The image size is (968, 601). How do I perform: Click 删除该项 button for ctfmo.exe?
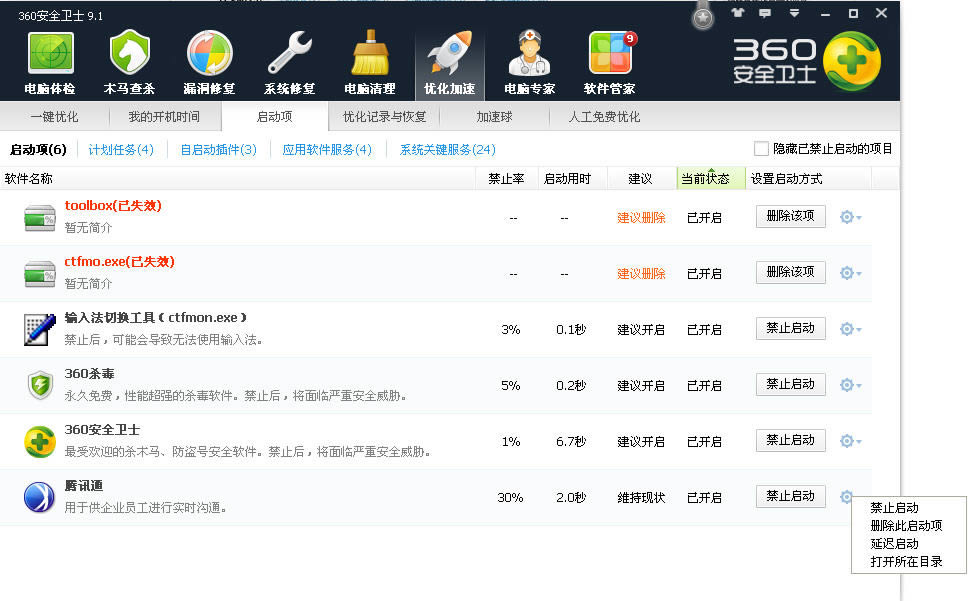click(790, 272)
